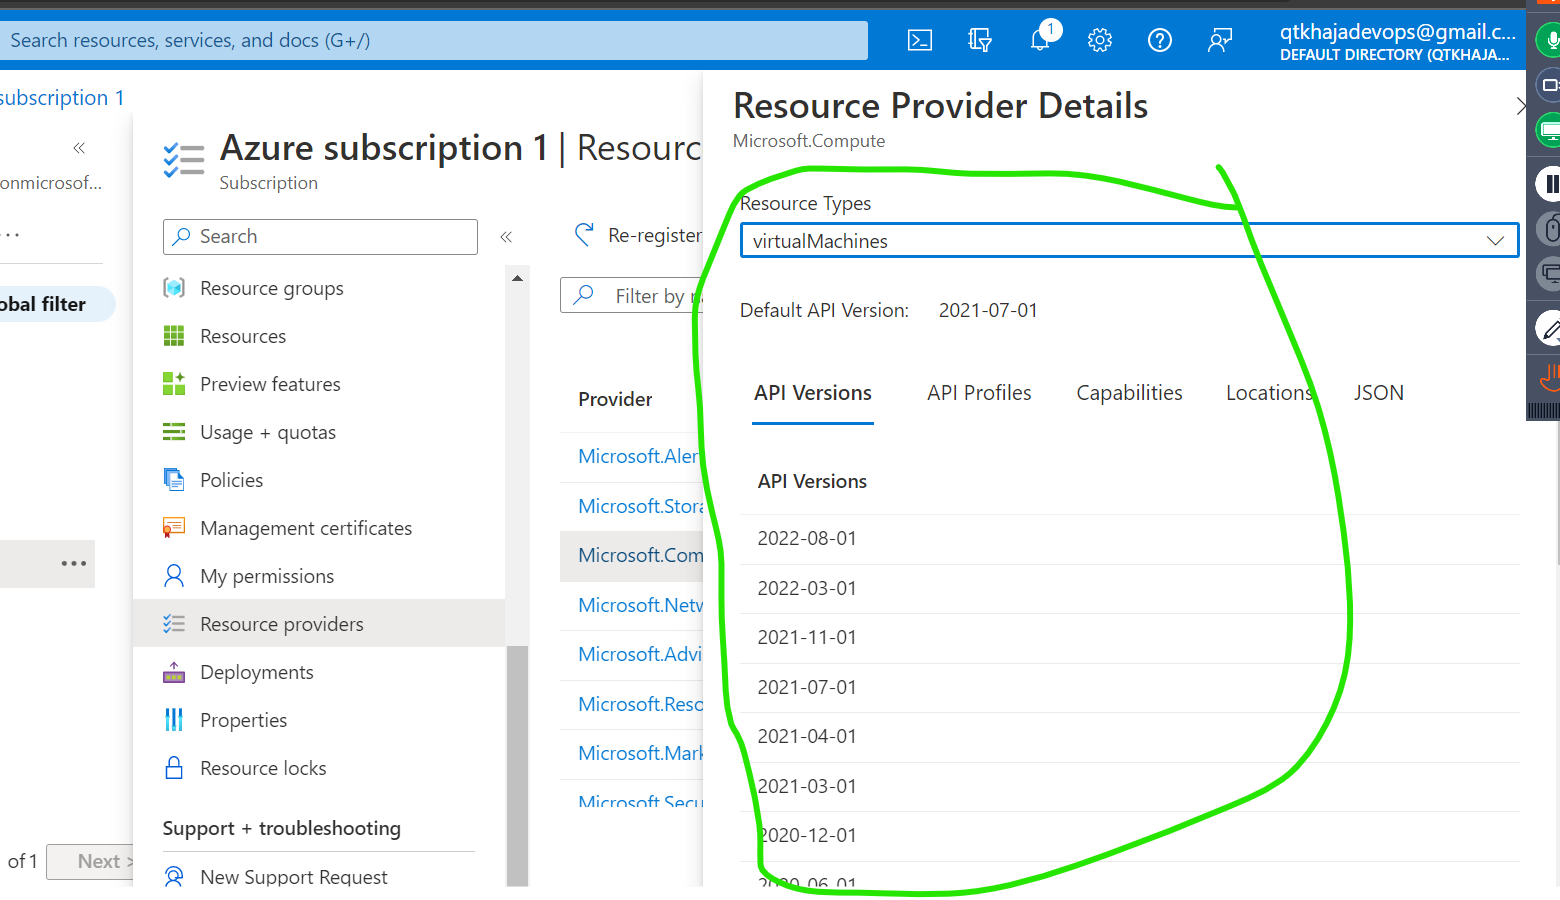Switch to the Locations tab
The width and height of the screenshot is (1560, 900).
tap(1270, 393)
